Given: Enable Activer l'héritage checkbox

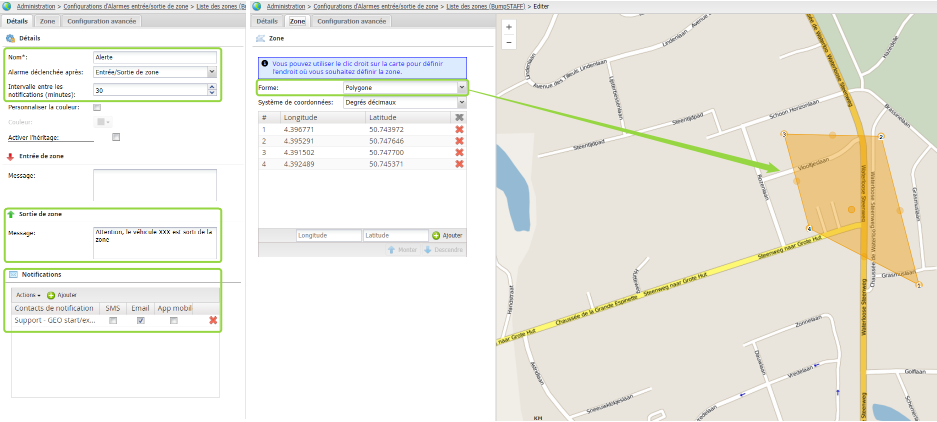Looking at the screenshot, I should 116,137.
